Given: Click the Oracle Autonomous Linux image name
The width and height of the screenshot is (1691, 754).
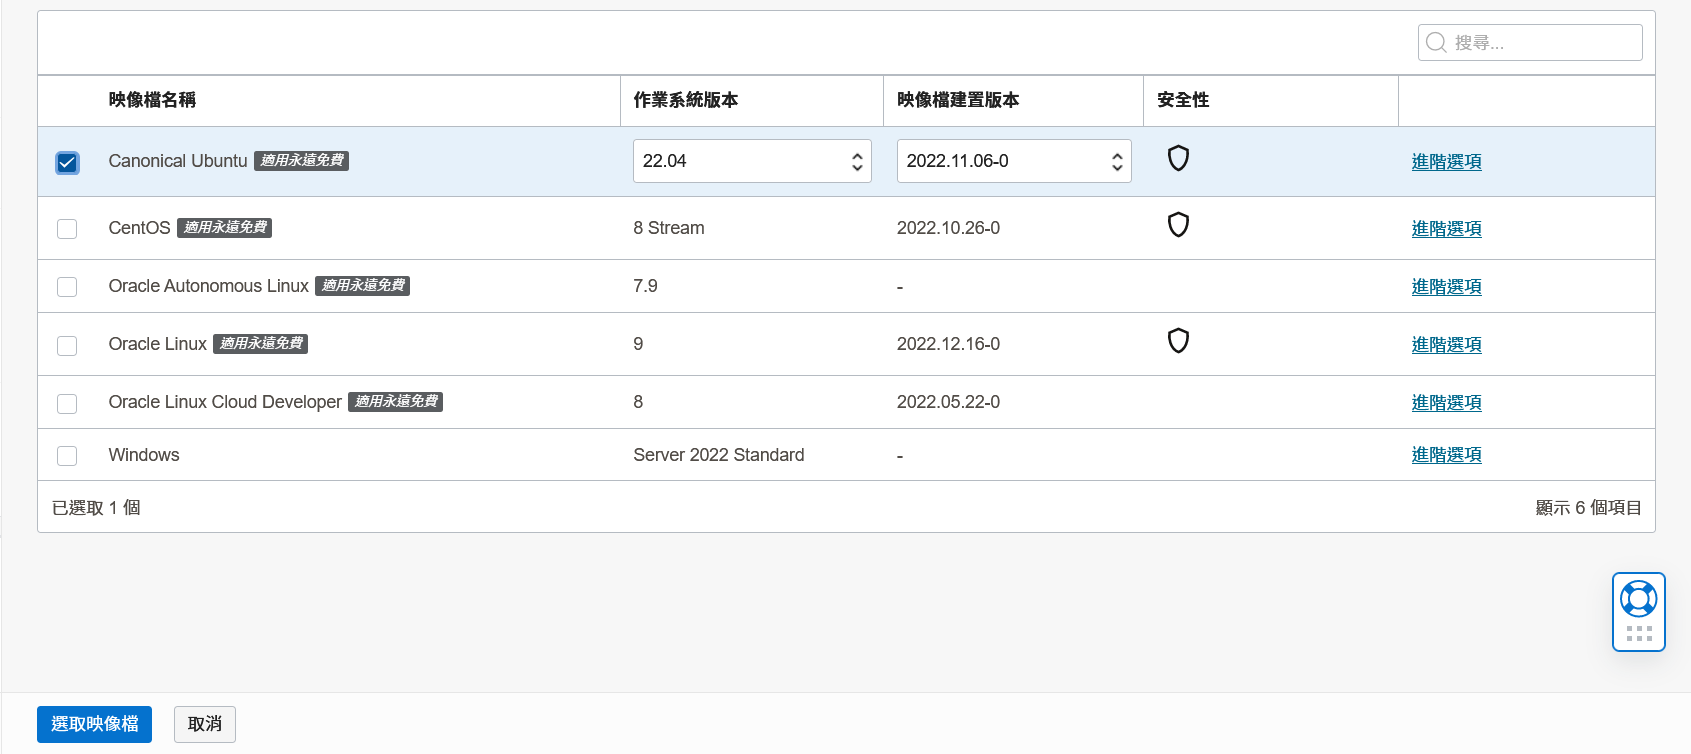Looking at the screenshot, I should click(x=208, y=286).
